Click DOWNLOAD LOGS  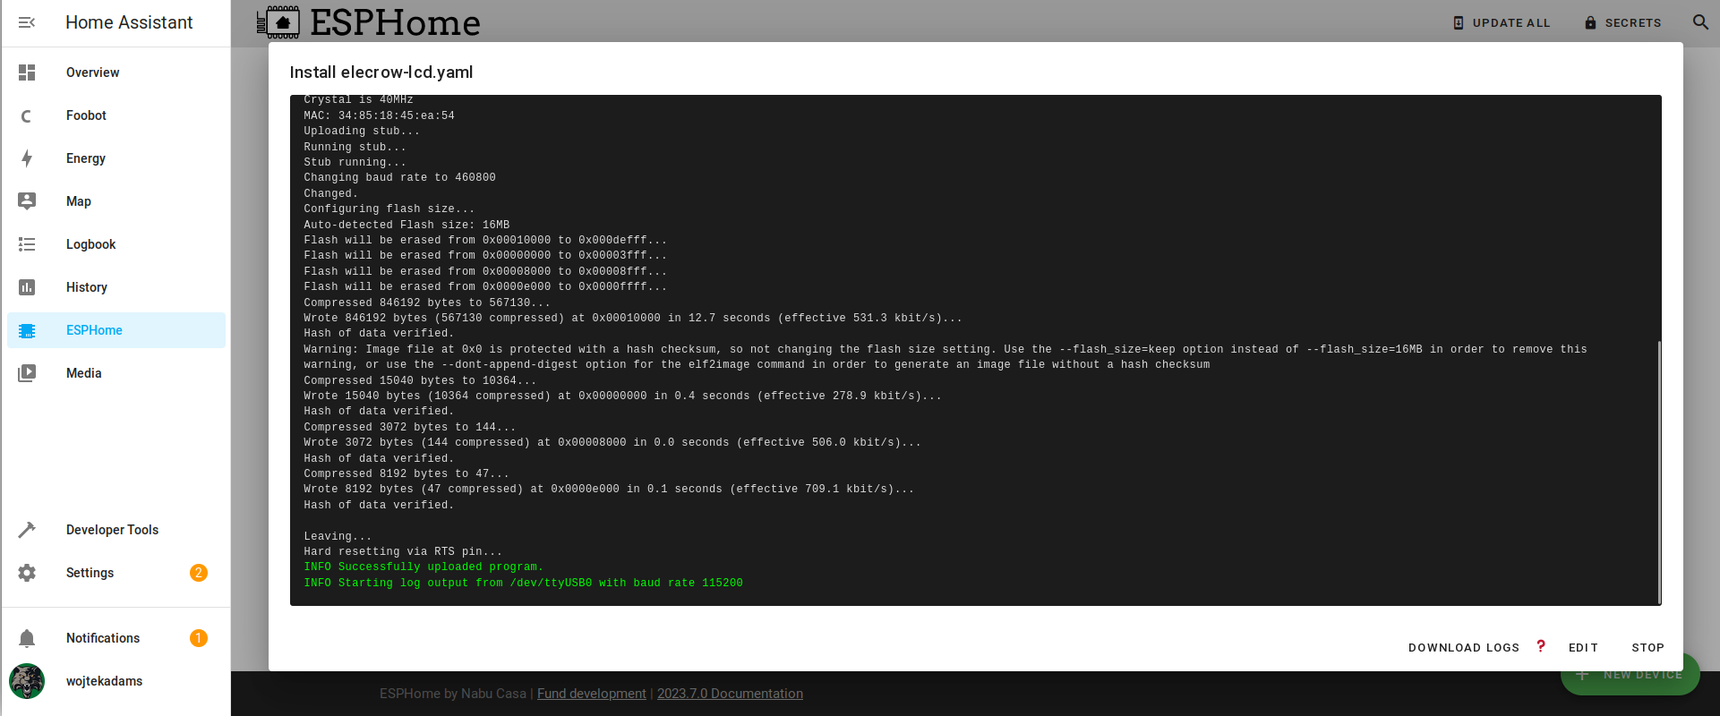pyautogui.click(x=1463, y=647)
